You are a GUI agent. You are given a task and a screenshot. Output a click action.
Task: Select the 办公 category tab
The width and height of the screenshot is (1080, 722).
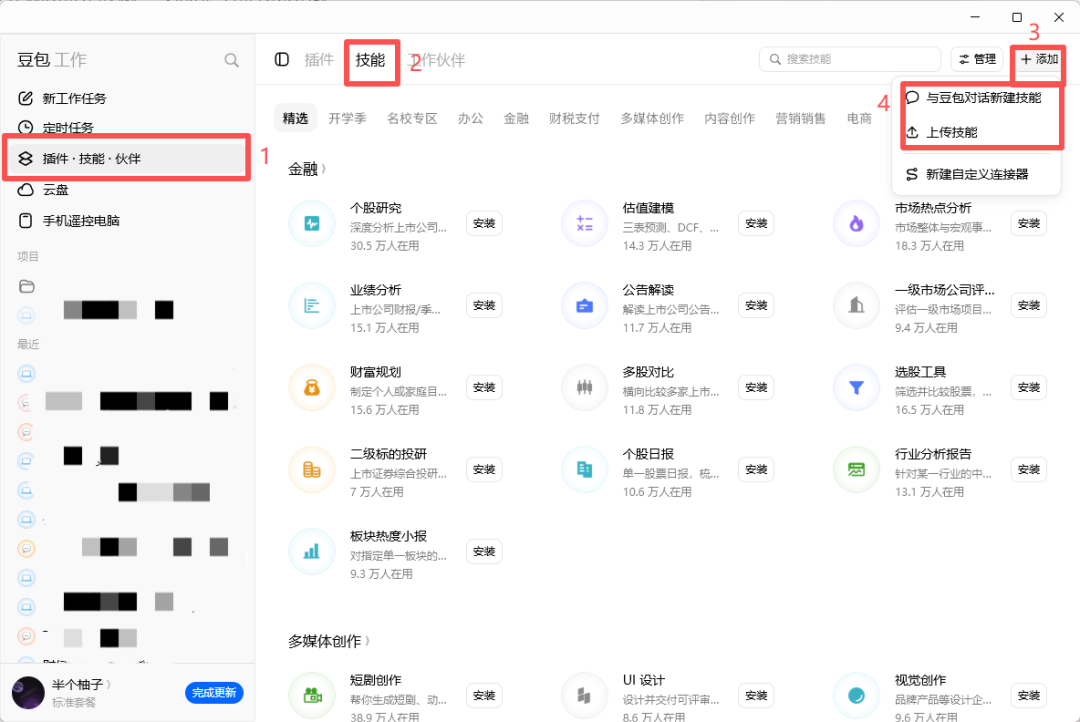[x=470, y=118]
